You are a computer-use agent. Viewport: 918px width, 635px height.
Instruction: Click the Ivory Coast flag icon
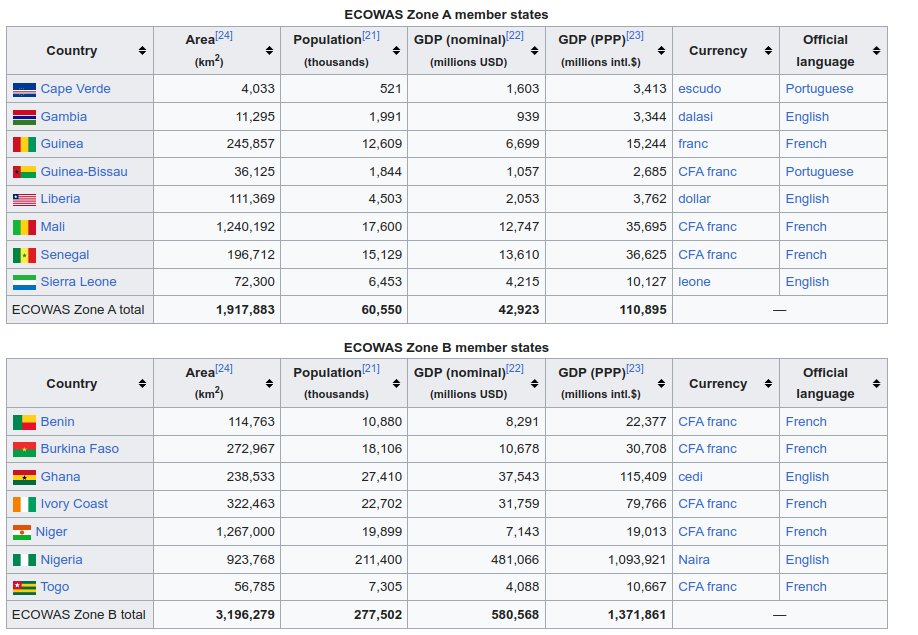[24, 504]
